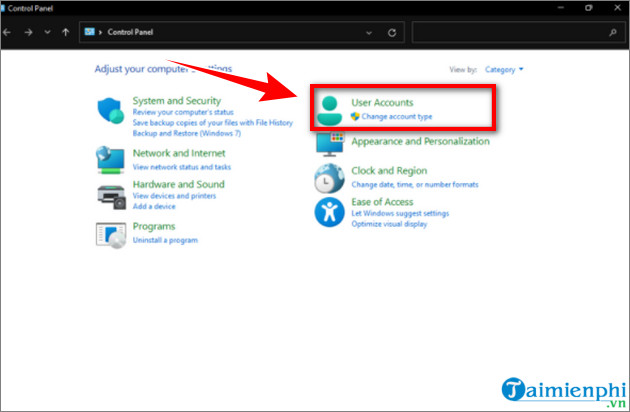Viewport: 630px width, 412px height.
Task: Click Let Windows suggest settings
Action: coord(400,213)
